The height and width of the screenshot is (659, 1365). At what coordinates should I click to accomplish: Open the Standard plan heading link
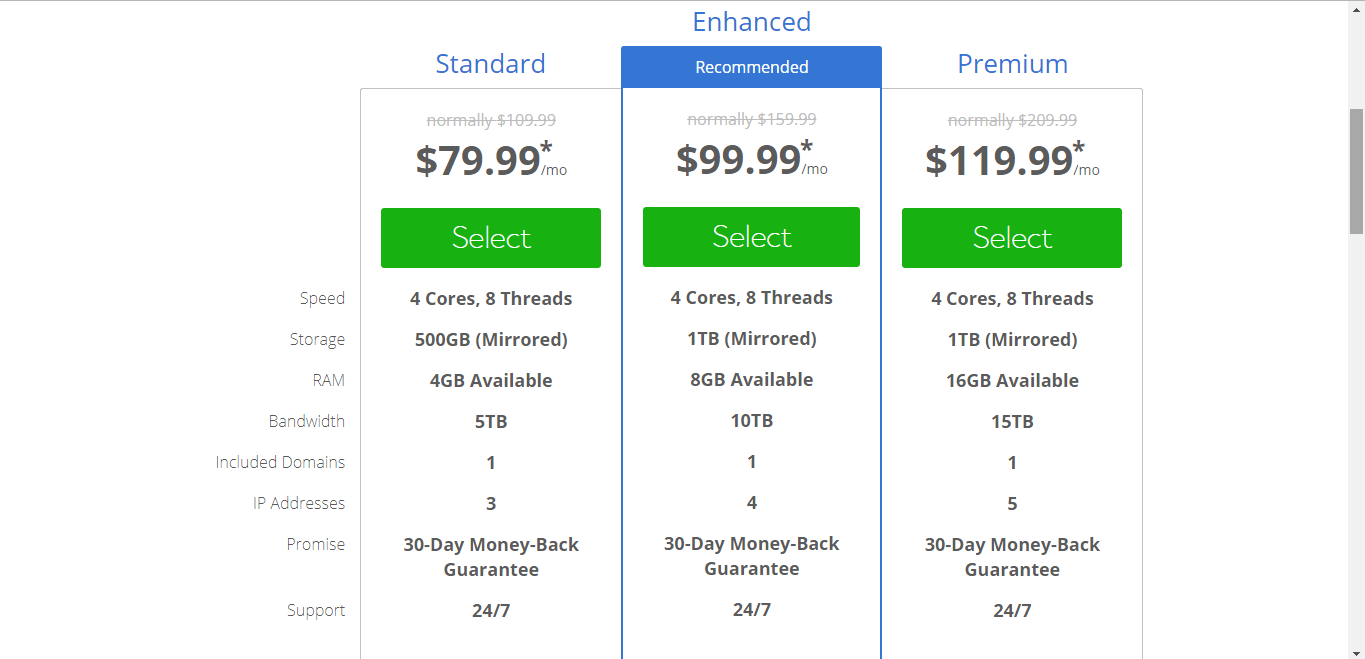490,64
